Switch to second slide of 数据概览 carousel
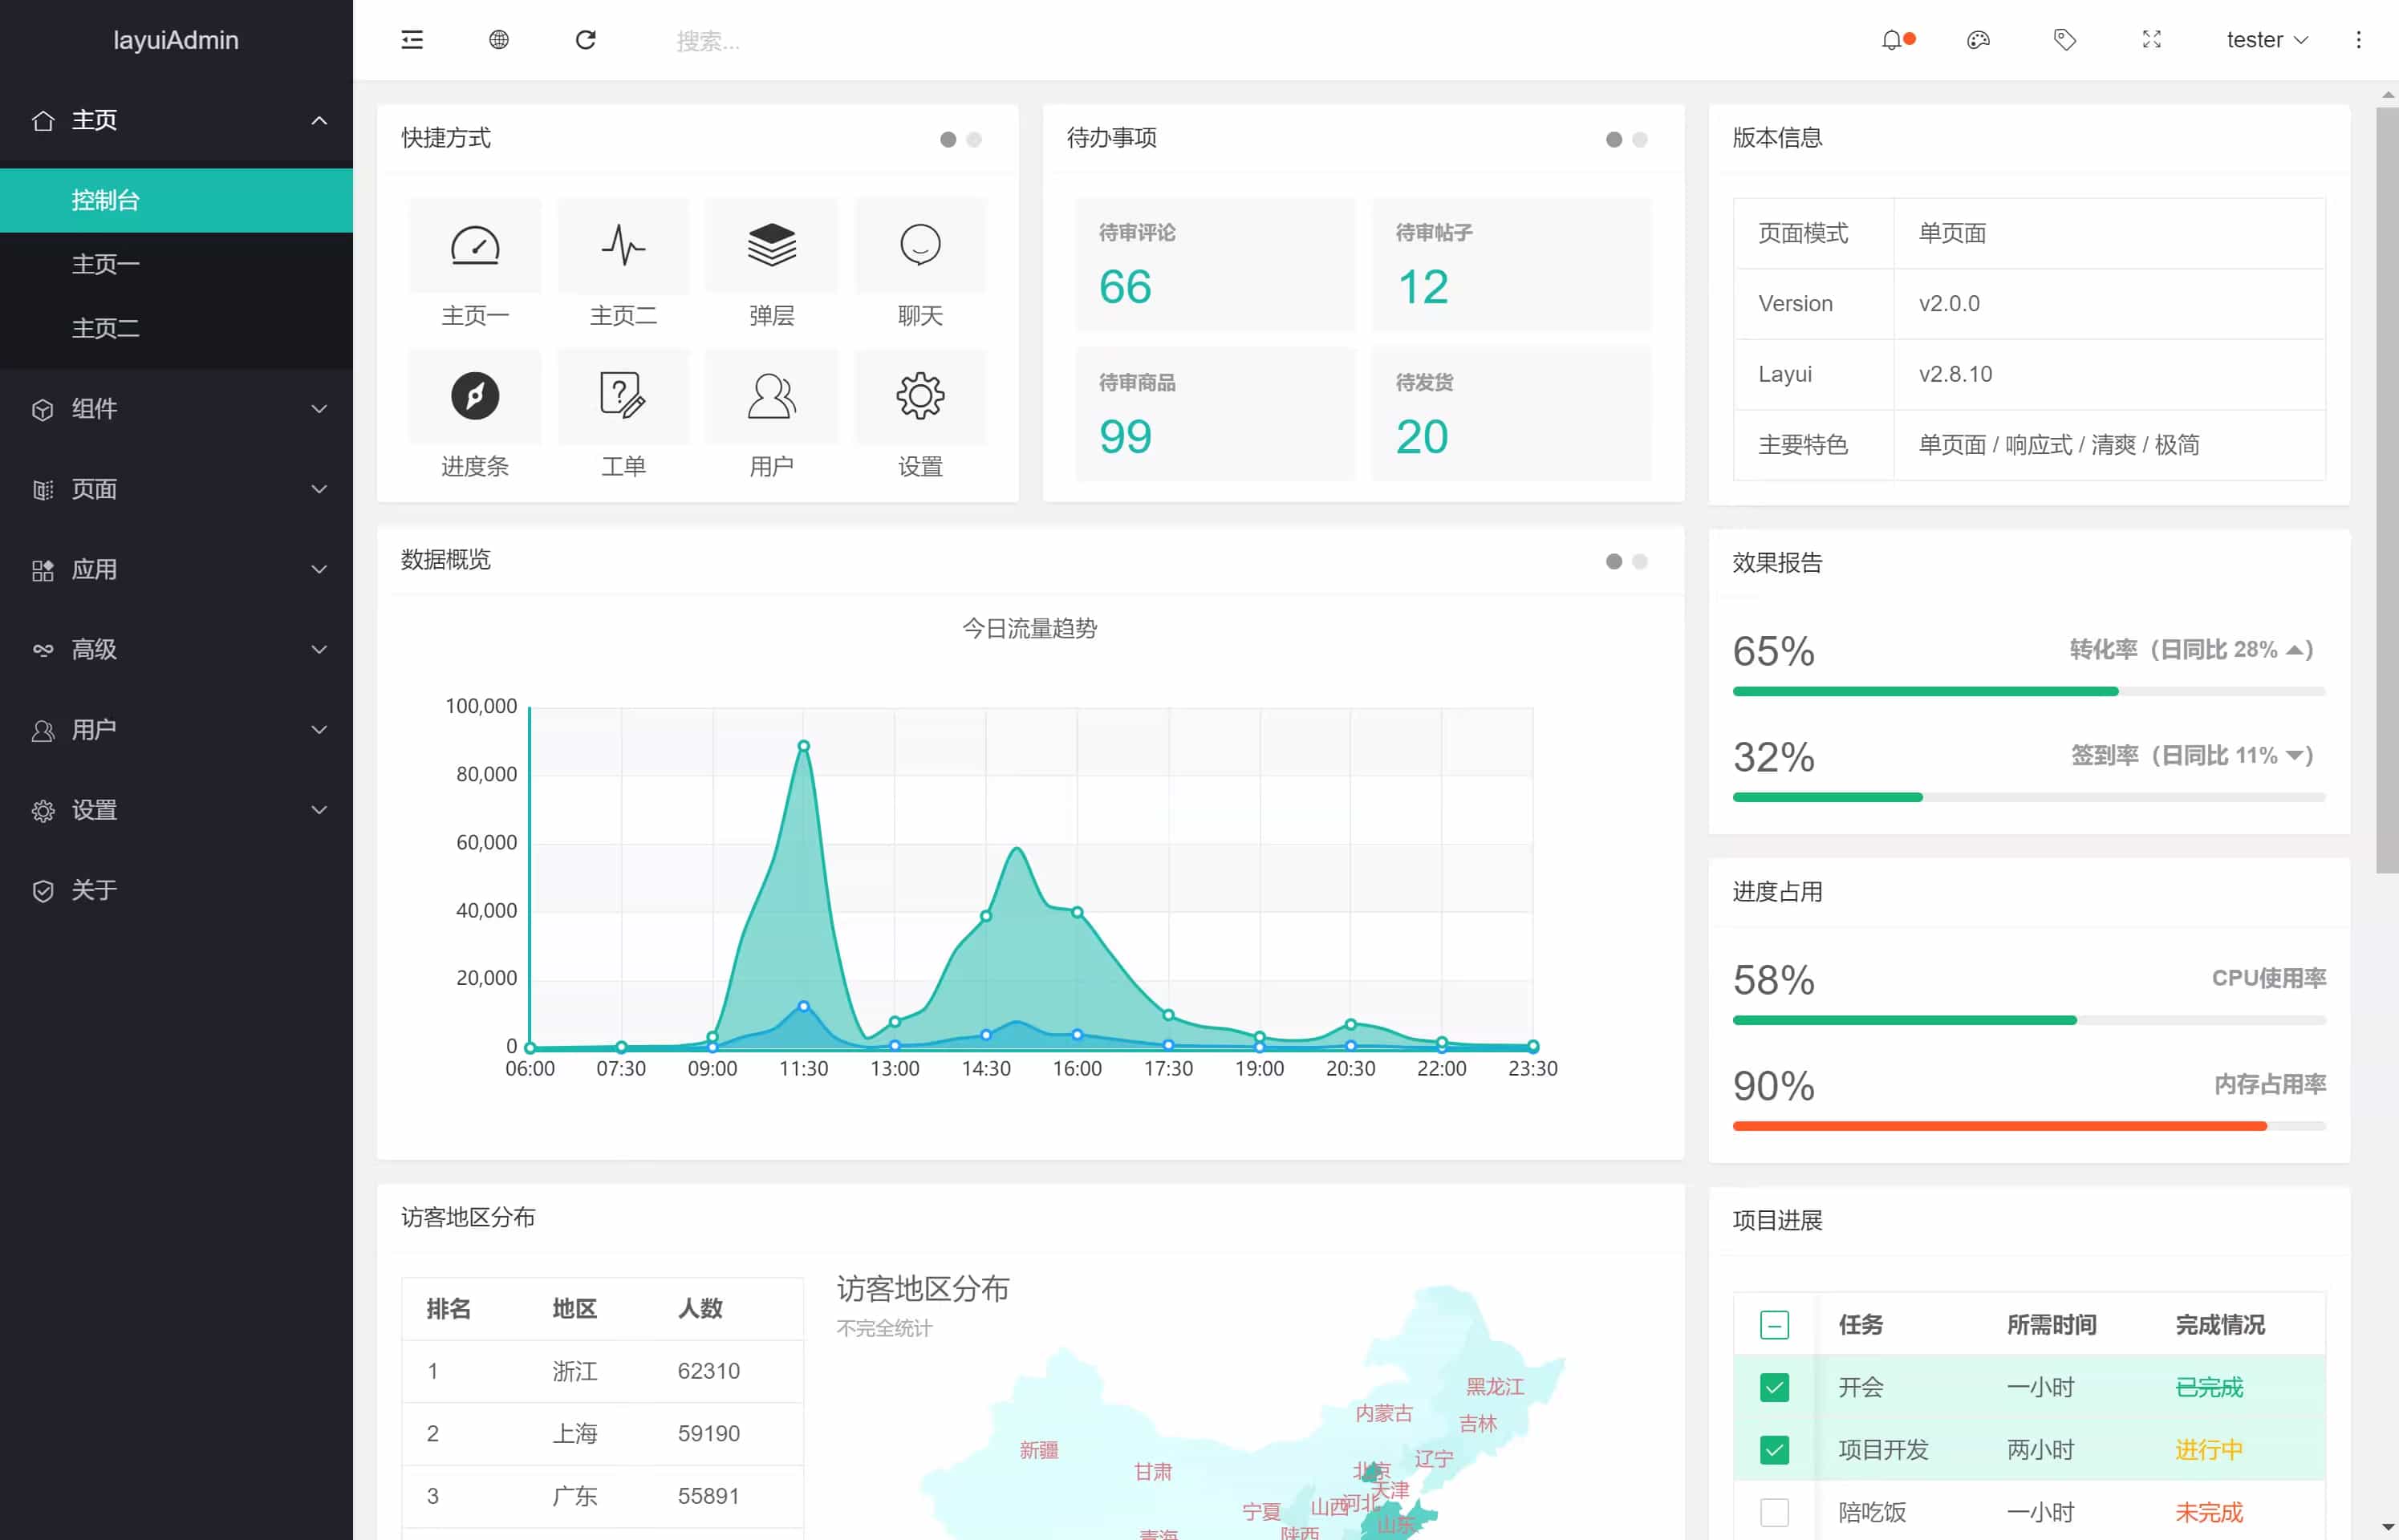Viewport: 2399px width, 1540px height. [x=1640, y=562]
